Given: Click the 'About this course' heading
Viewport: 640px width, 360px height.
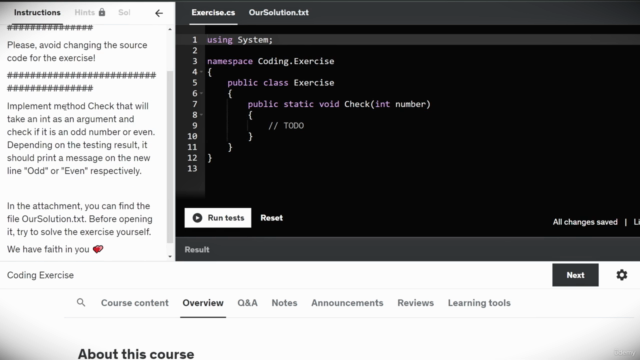Looking at the screenshot, I should coord(136,353).
